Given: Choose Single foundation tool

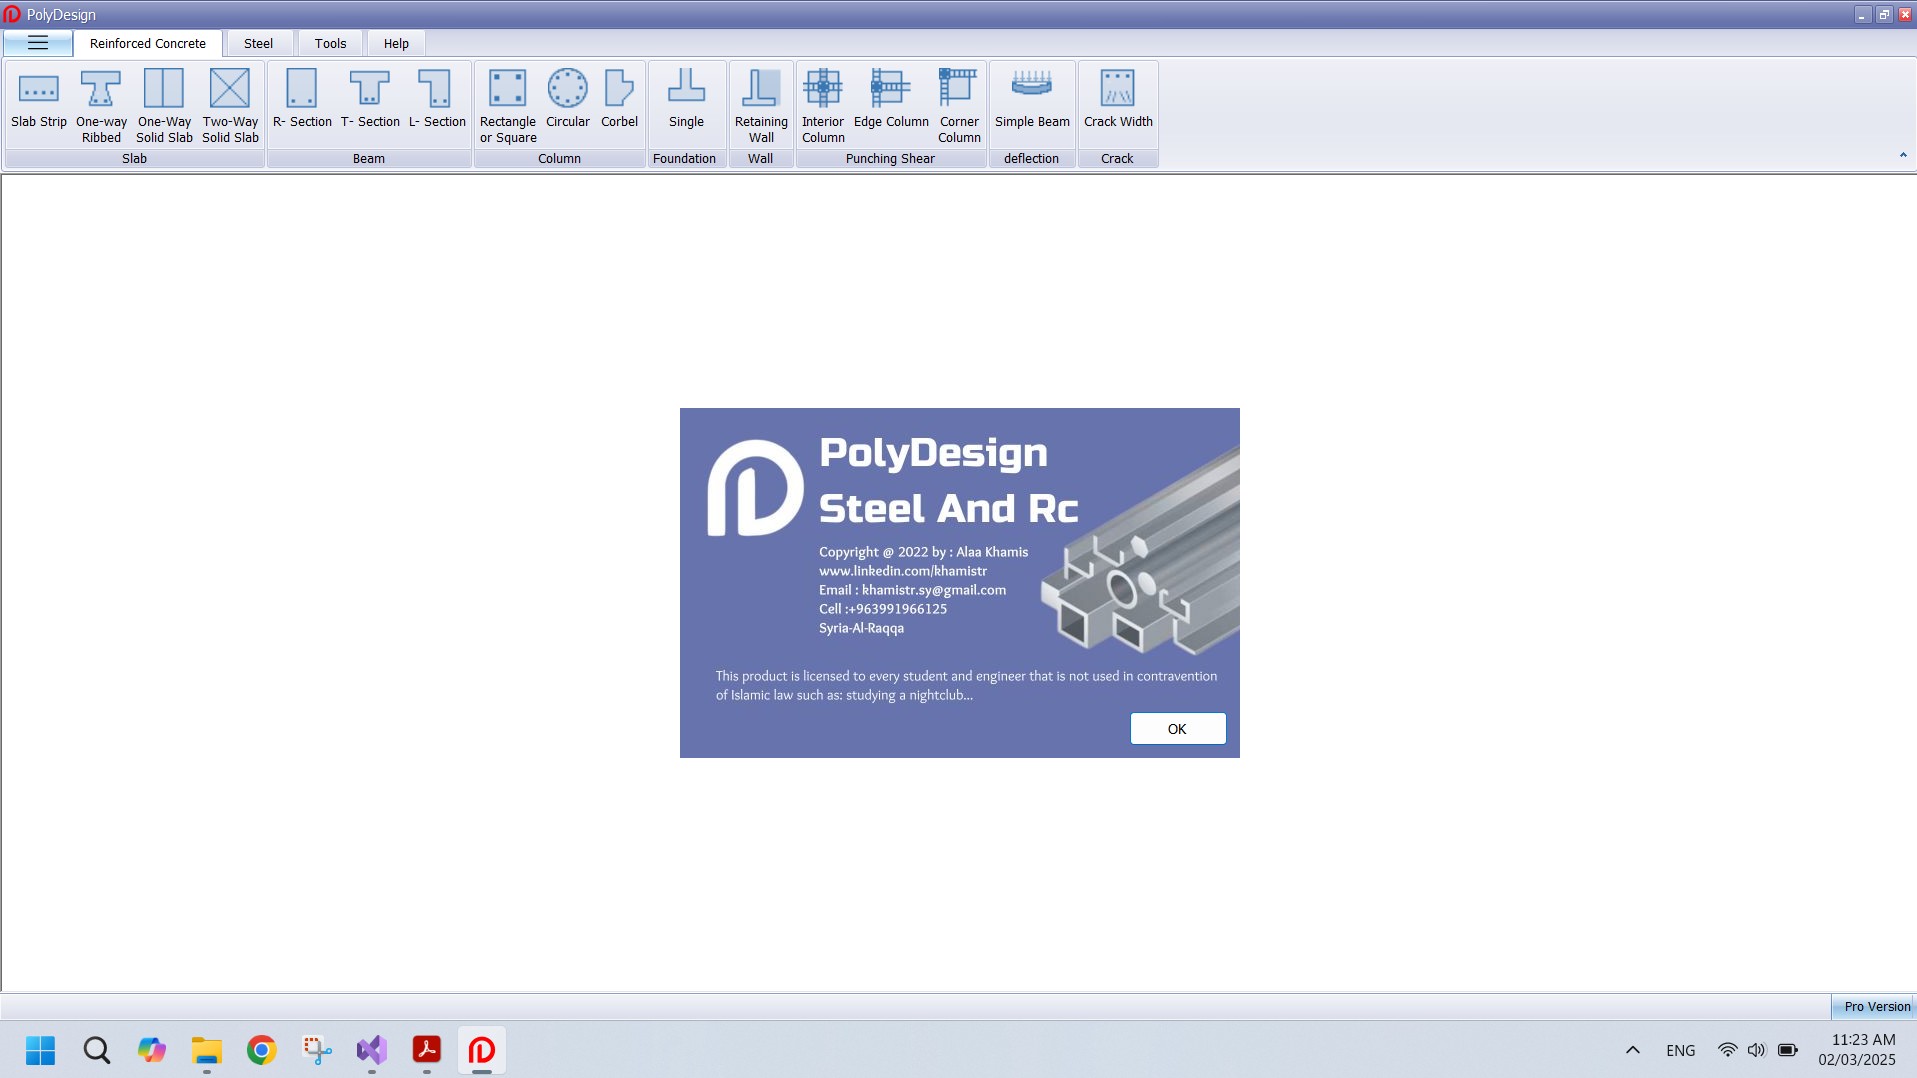Looking at the screenshot, I should 686,101.
